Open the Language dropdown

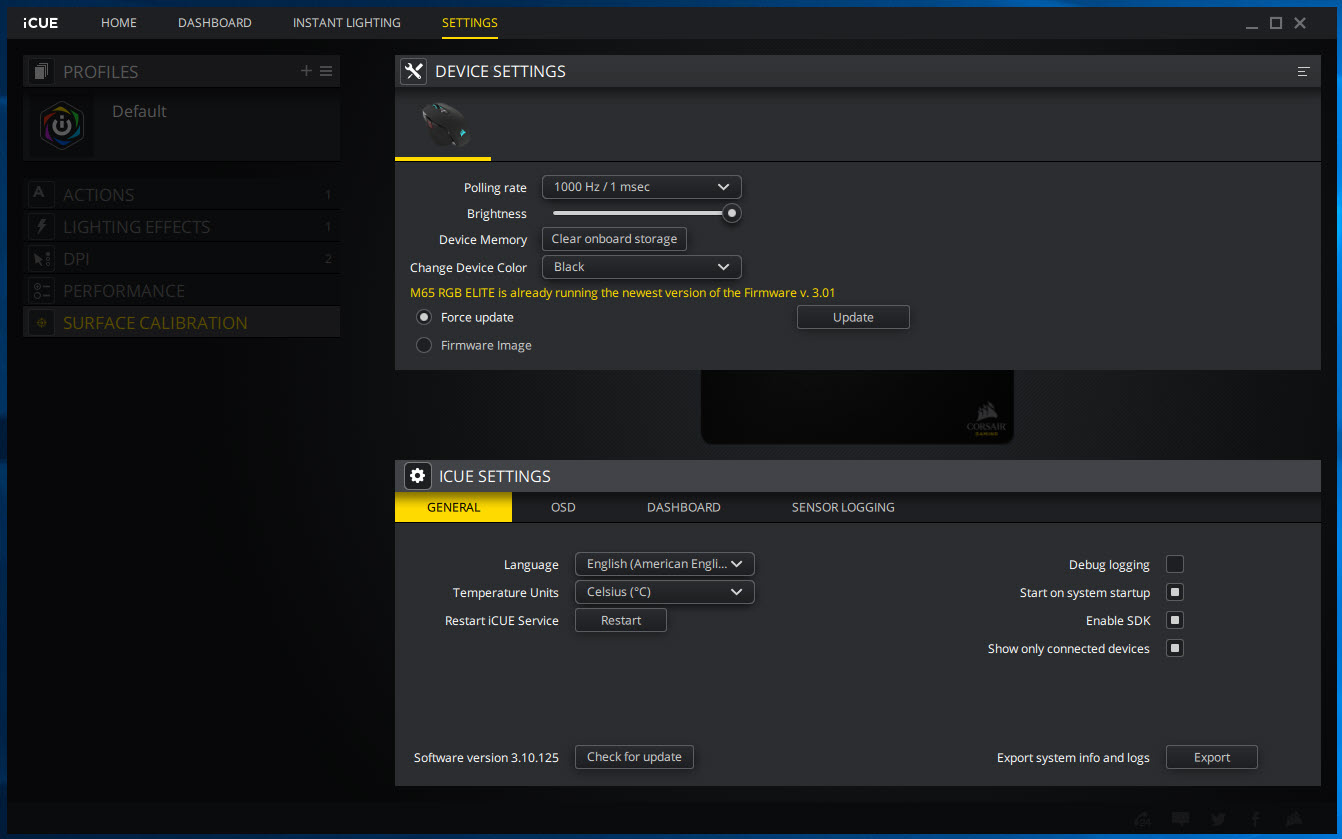(664, 564)
